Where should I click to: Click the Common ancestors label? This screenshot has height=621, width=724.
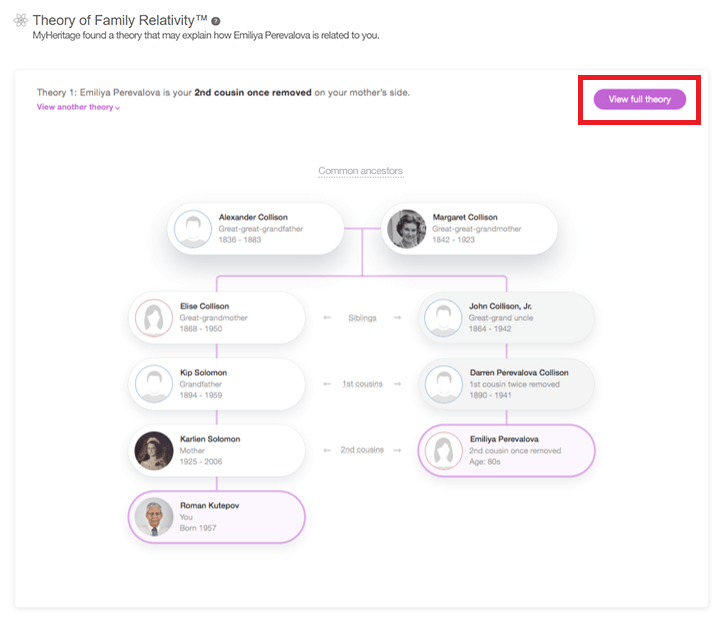(x=361, y=171)
